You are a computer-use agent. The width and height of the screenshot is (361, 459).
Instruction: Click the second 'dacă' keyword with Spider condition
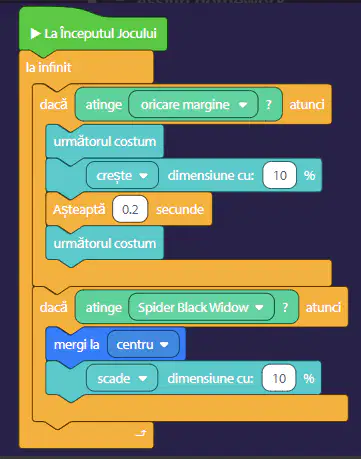click(x=53, y=307)
